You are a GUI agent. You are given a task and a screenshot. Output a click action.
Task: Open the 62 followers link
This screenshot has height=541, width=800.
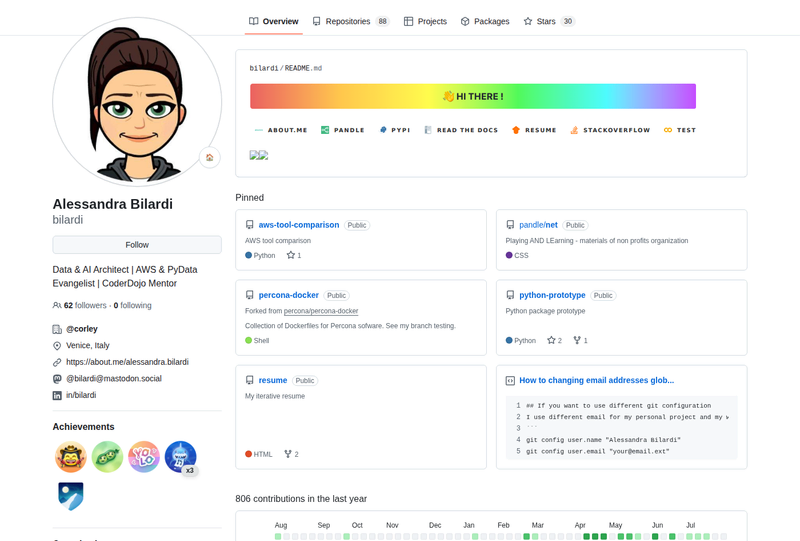(x=85, y=305)
